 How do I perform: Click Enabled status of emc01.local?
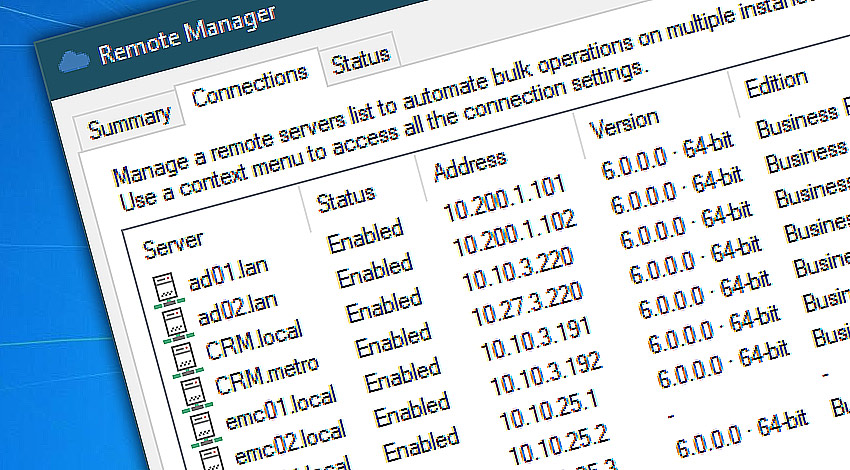403,376
